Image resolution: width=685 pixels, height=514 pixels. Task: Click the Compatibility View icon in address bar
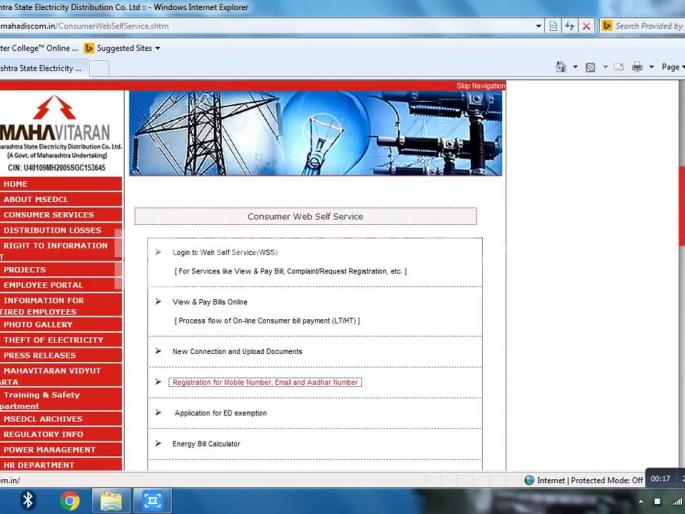(x=555, y=26)
